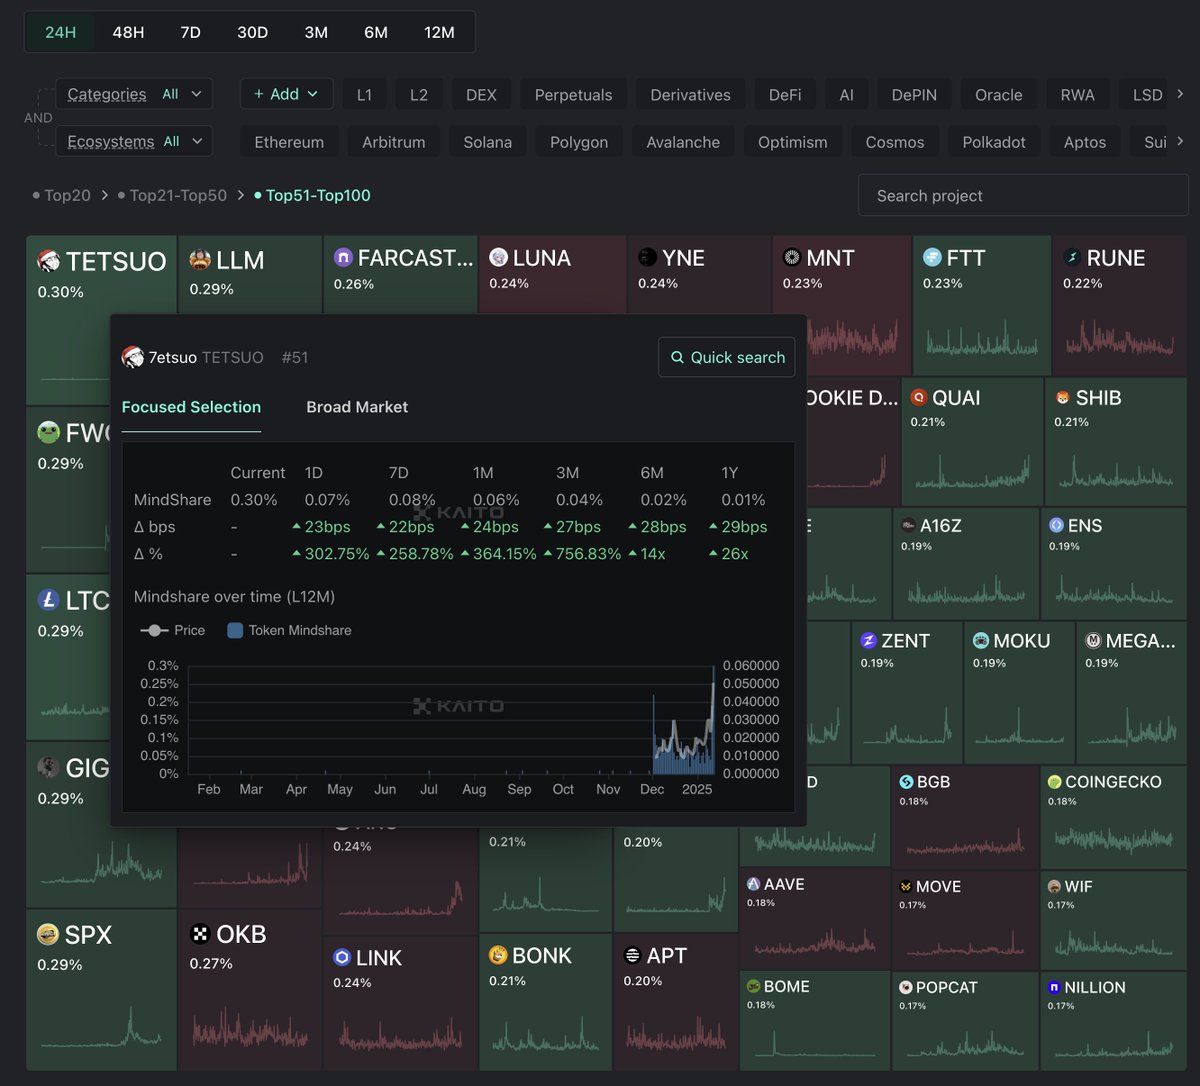
Task: Select the 30D timeframe tab
Action: tap(252, 32)
